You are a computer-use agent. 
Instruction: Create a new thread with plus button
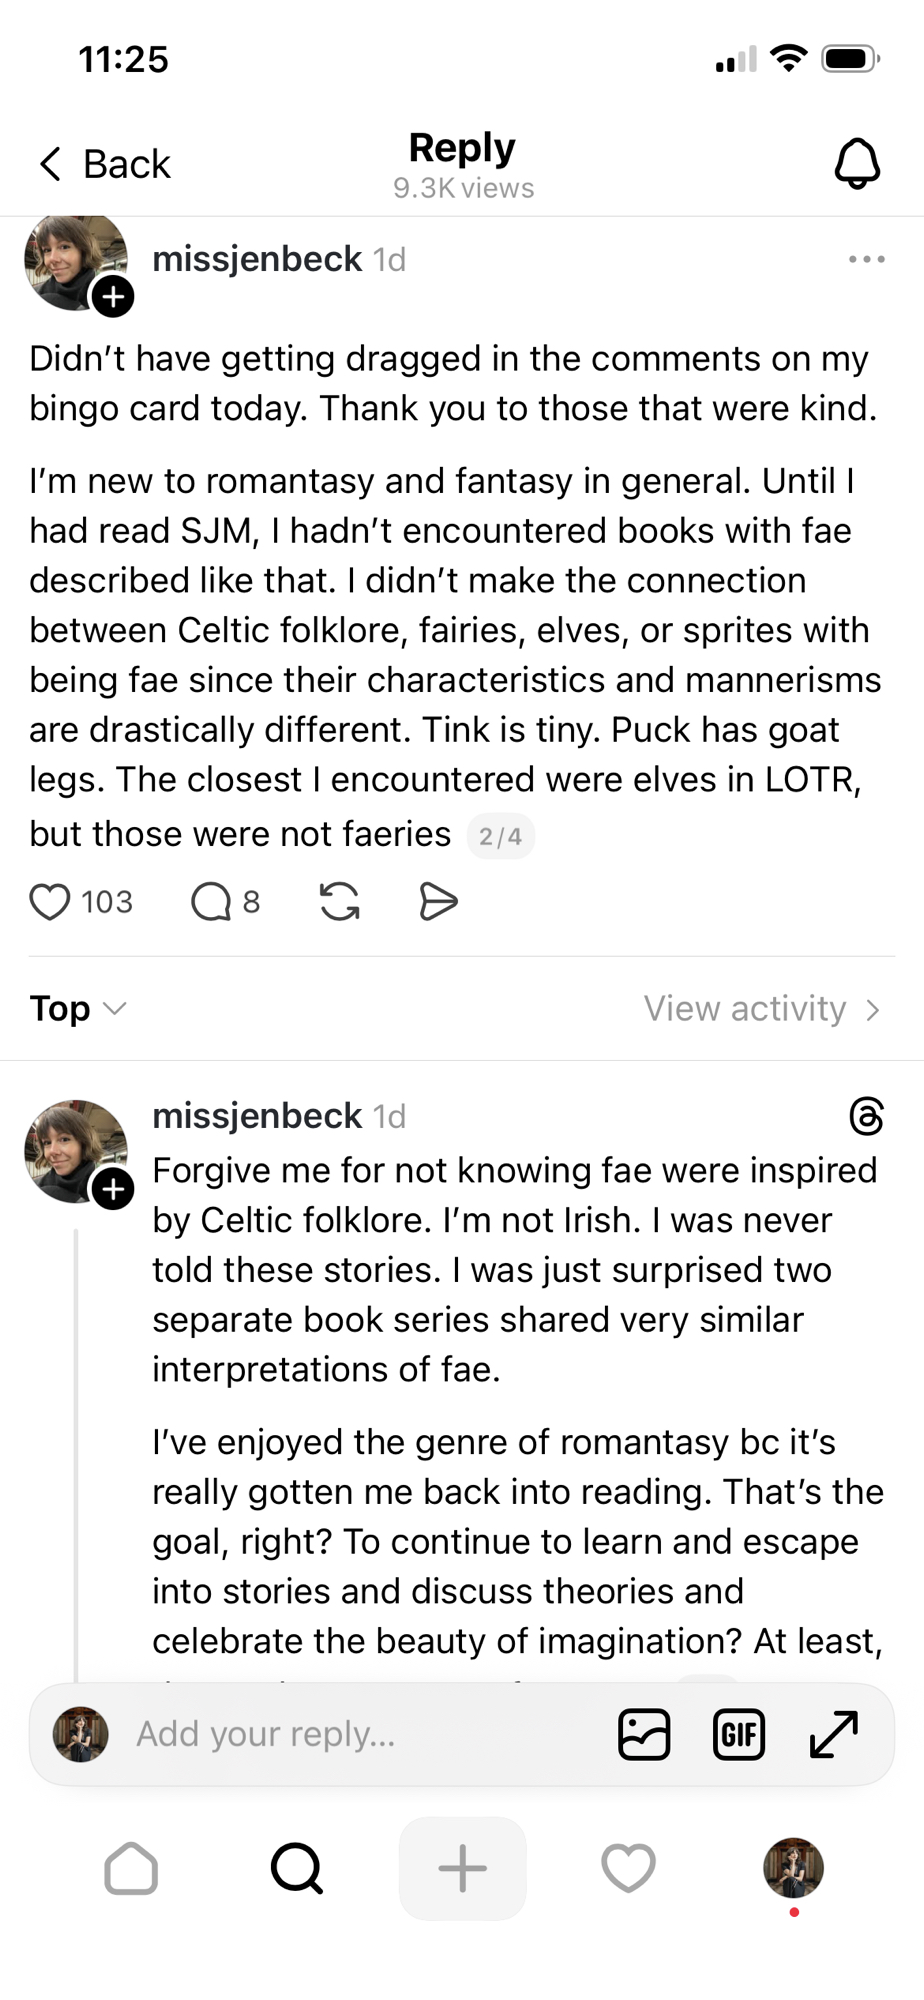point(462,1868)
